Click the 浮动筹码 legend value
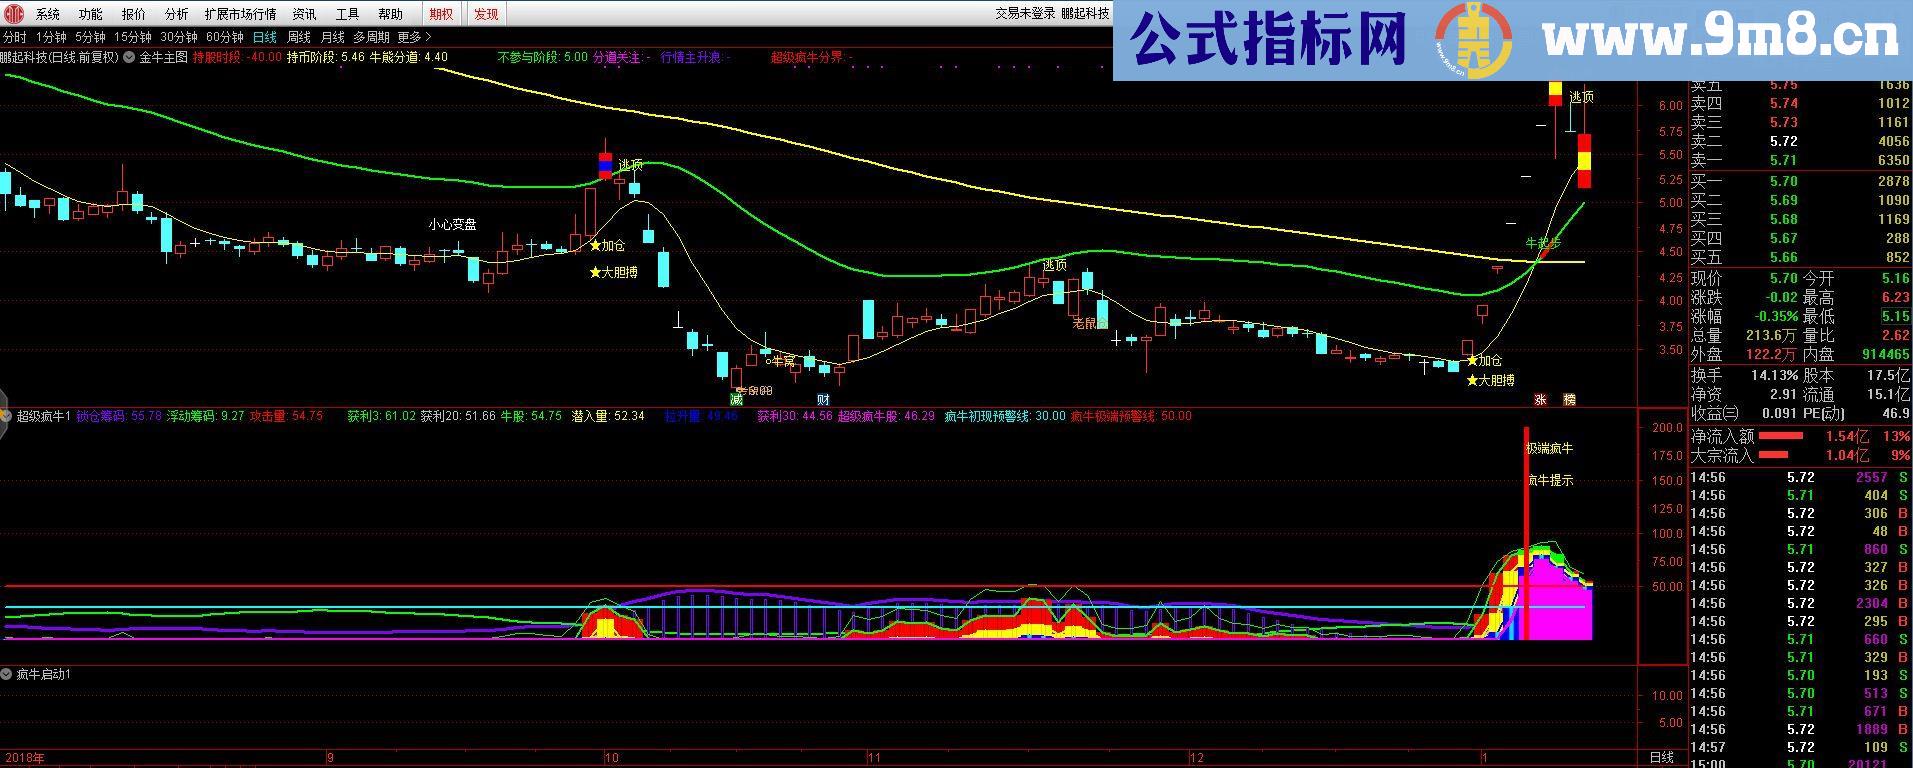Image resolution: width=1913 pixels, height=768 pixels. click(x=205, y=416)
